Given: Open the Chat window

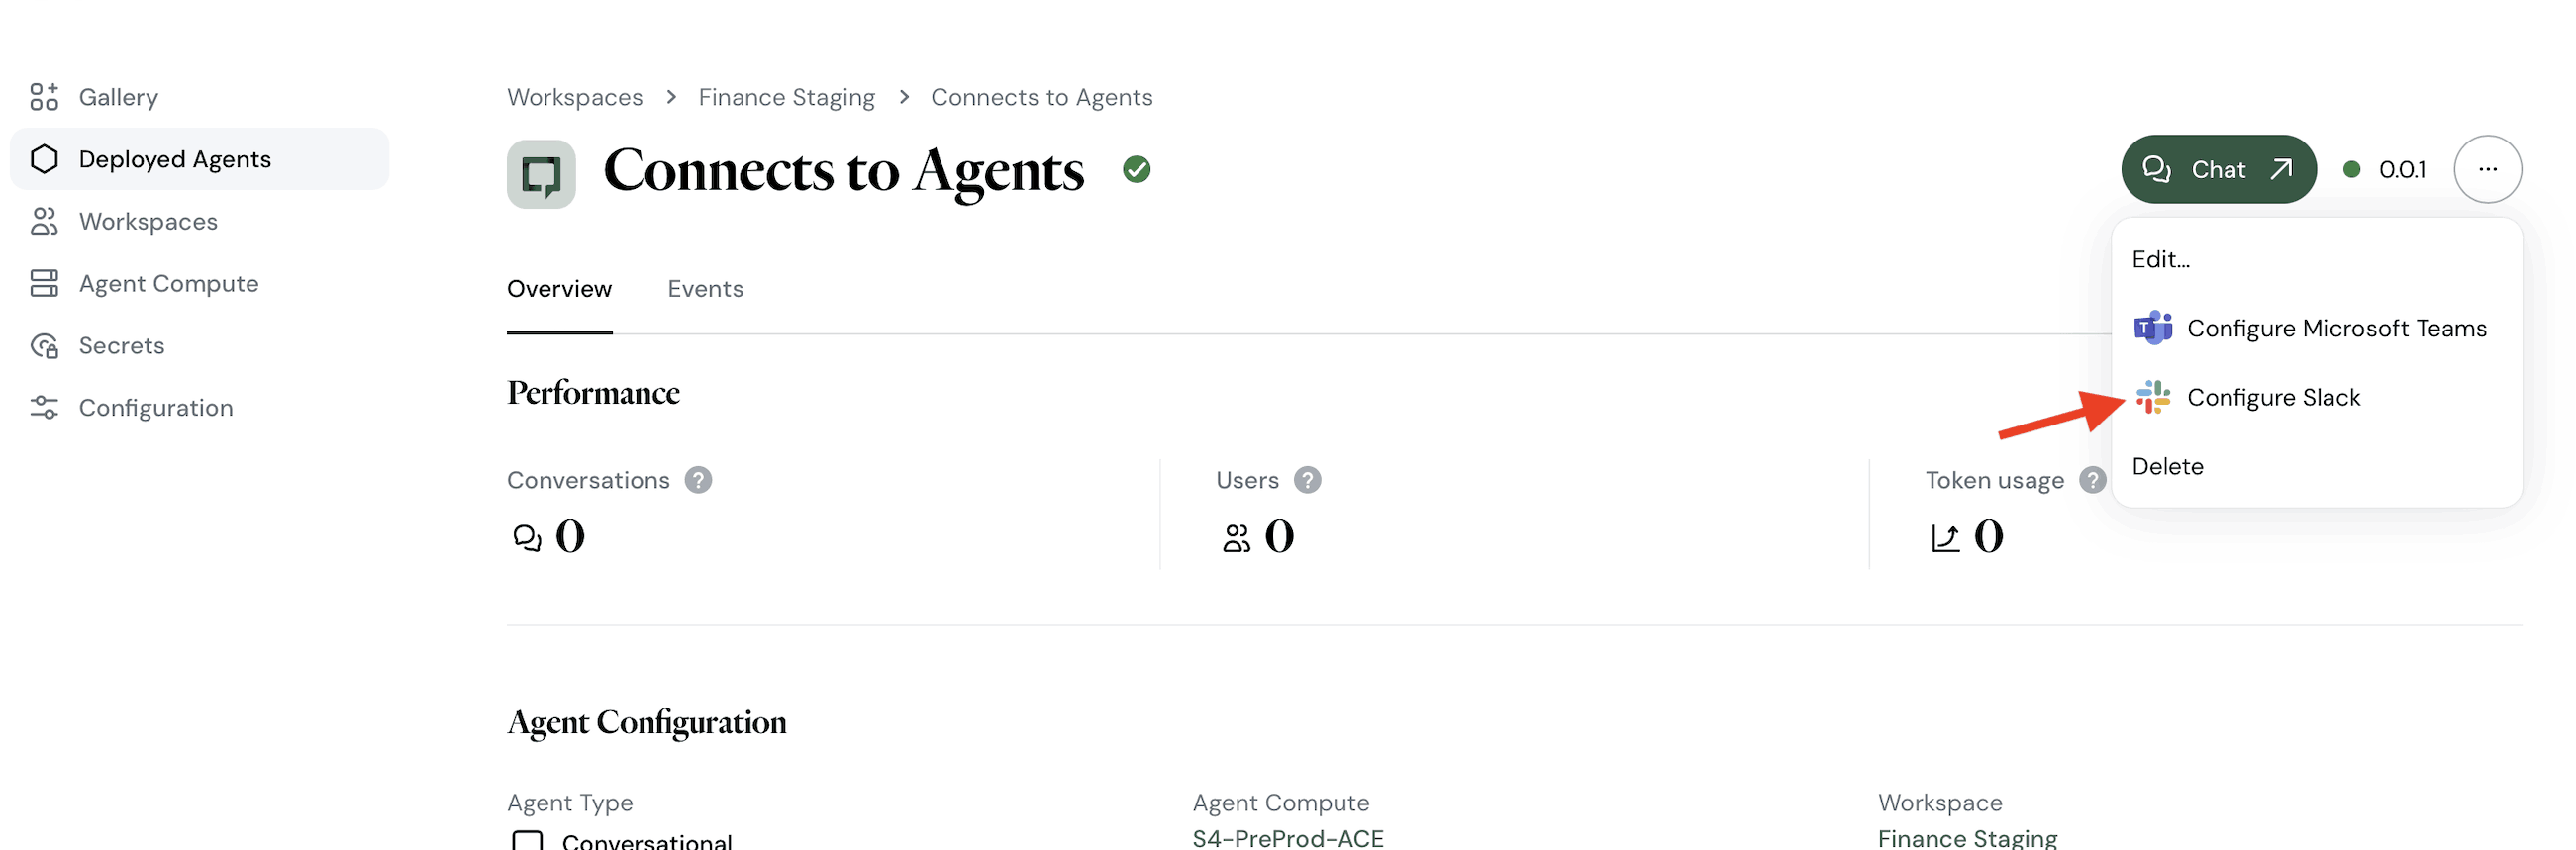Looking at the screenshot, I should (x=2218, y=169).
